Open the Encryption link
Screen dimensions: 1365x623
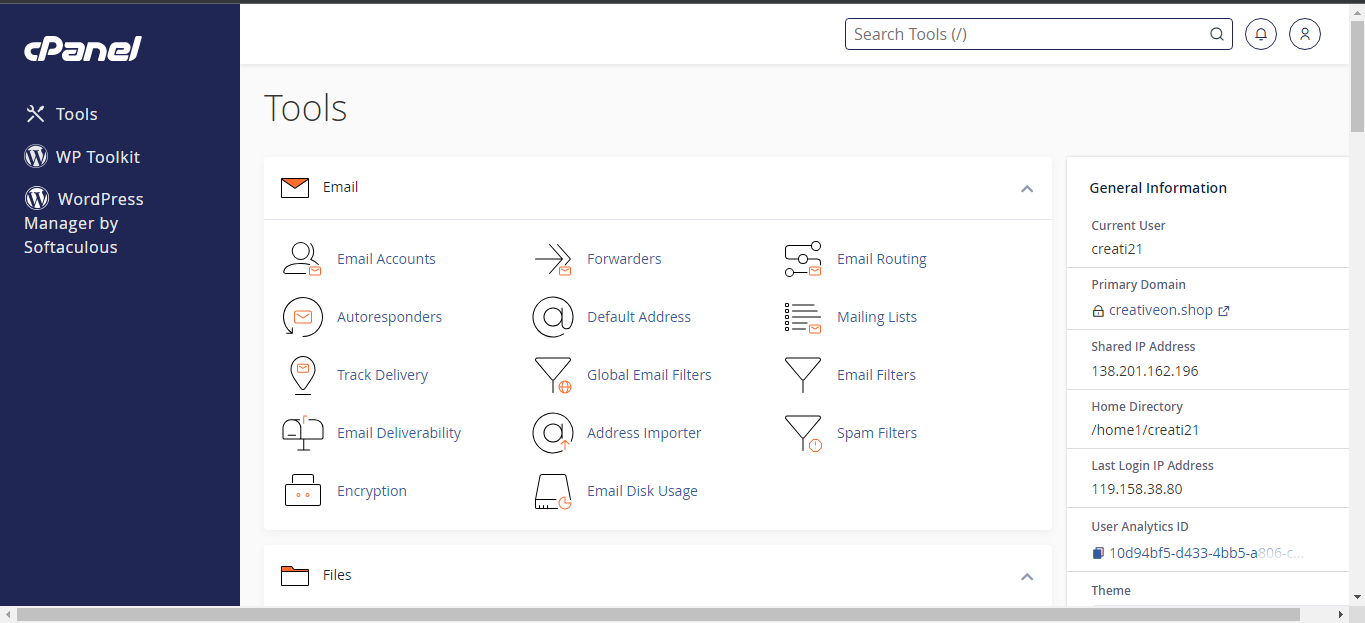tap(372, 491)
